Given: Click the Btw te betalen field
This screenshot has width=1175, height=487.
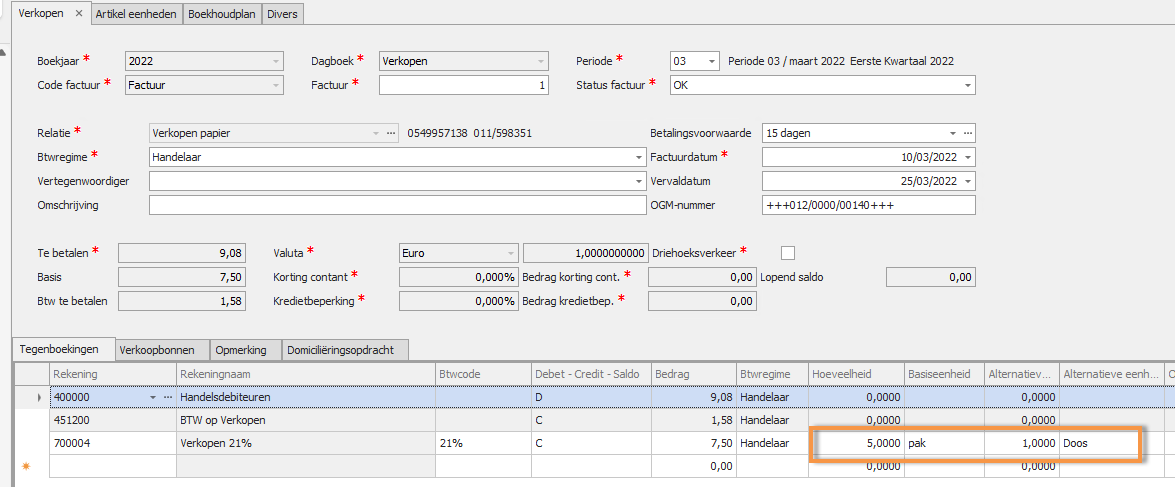Looking at the screenshot, I should 182,301.
